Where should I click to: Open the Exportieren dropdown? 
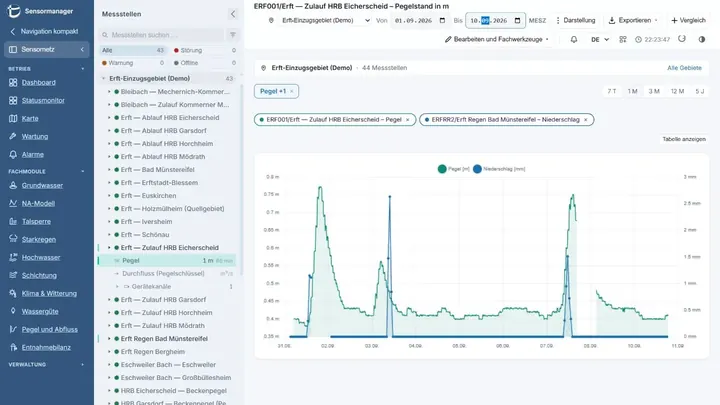click(x=633, y=20)
